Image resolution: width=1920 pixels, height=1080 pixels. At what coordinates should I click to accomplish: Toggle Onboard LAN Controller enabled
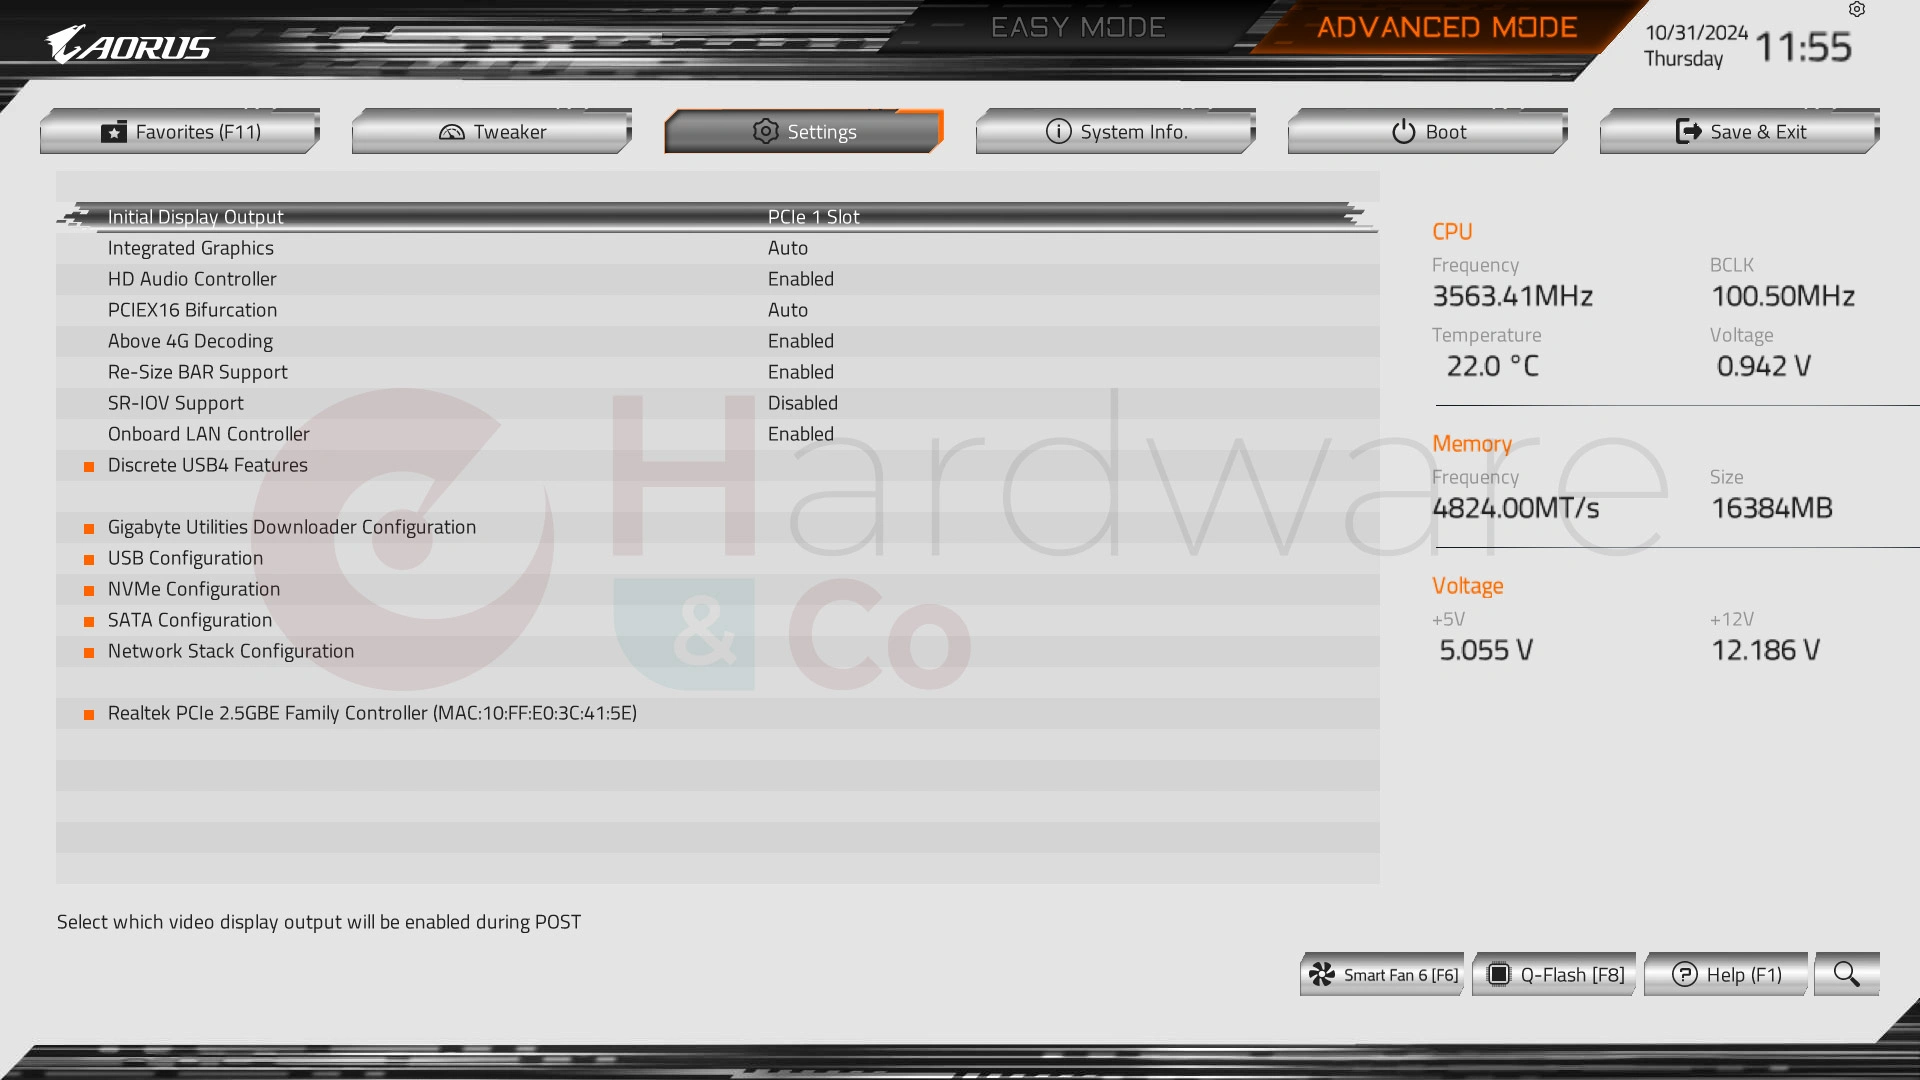pyautogui.click(x=800, y=434)
